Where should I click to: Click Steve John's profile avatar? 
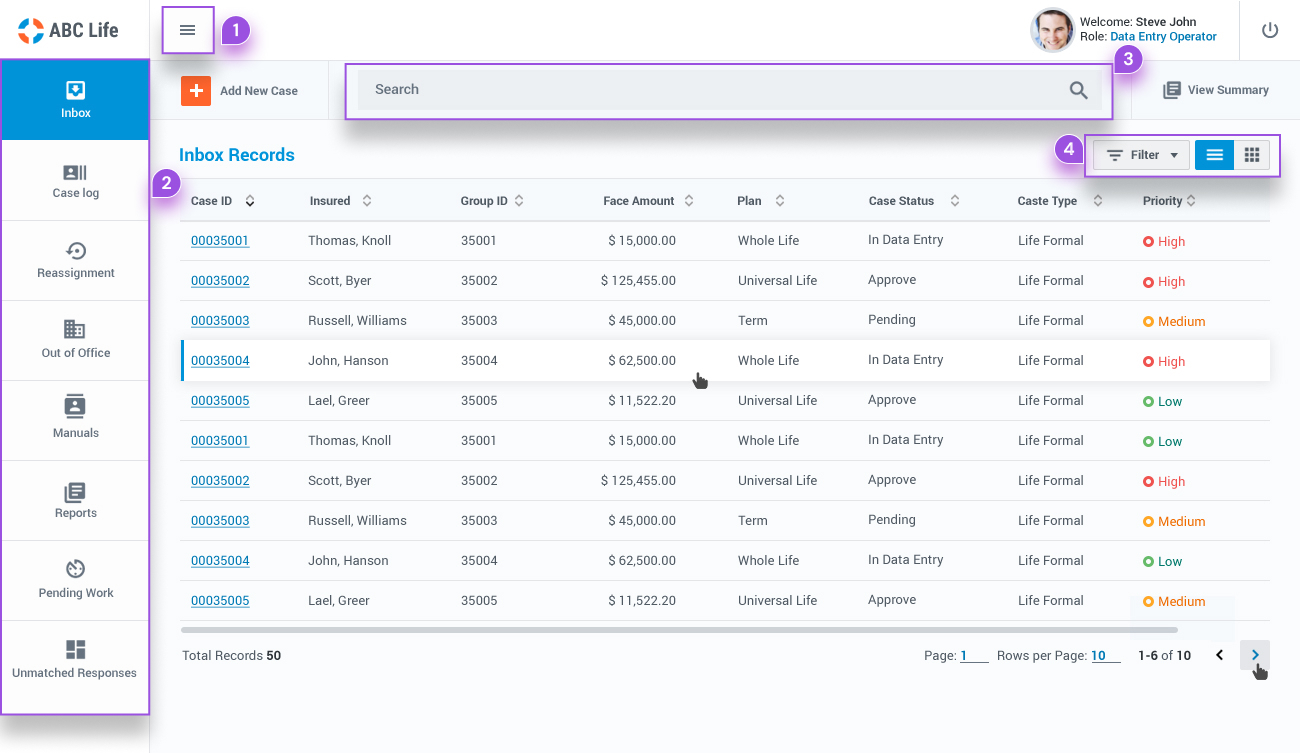coord(1052,30)
